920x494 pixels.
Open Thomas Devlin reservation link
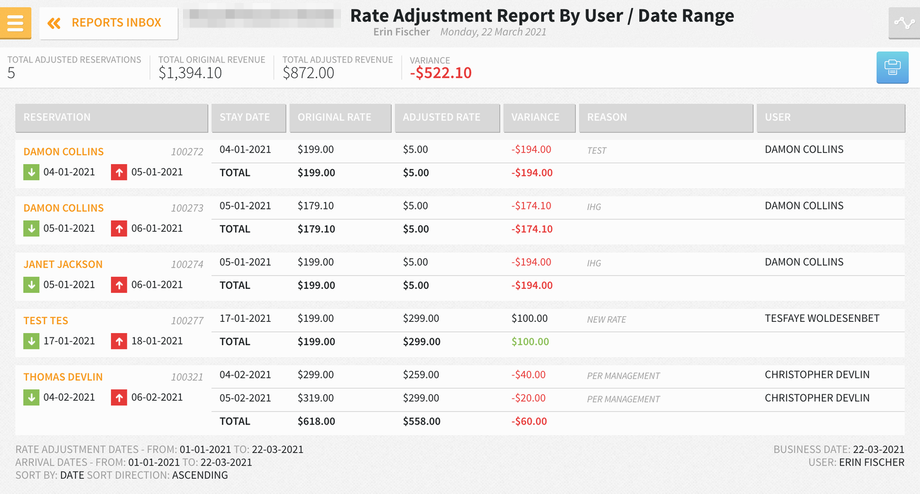[x=63, y=377]
